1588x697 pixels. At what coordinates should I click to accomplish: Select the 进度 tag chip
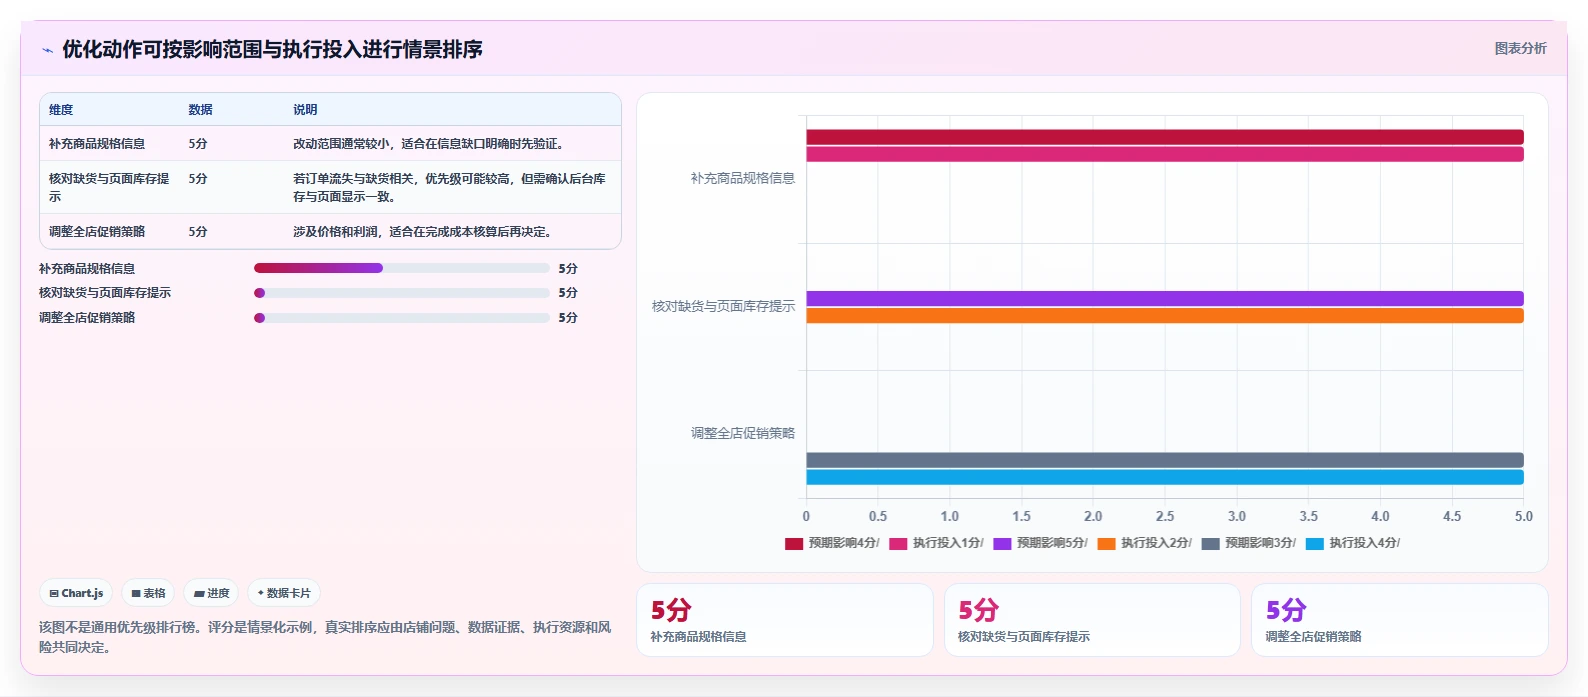tap(211, 593)
